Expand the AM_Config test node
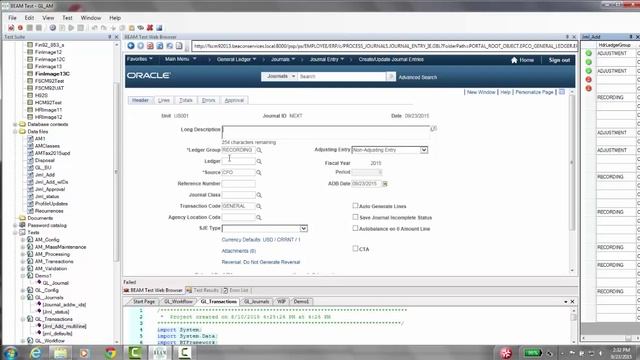This screenshot has width=640, height=360. (x=23, y=240)
